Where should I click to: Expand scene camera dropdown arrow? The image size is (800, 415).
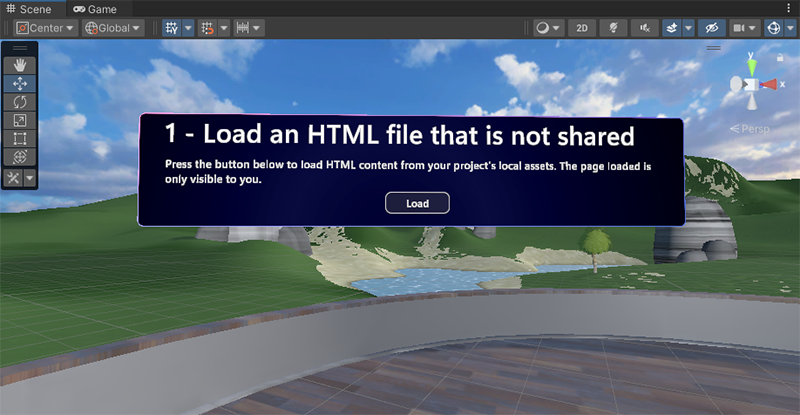click(x=752, y=28)
